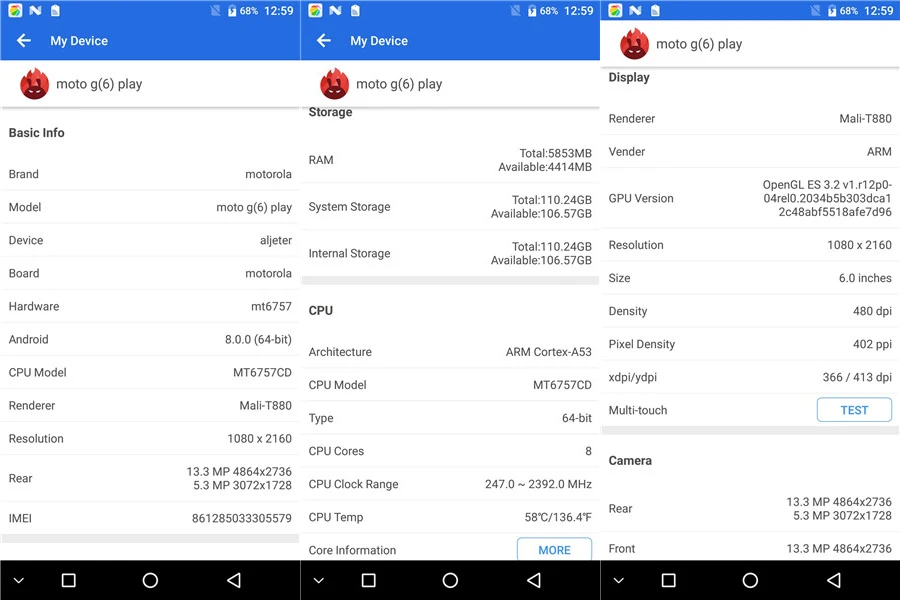Select the System Storage row label

pyautogui.click(x=349, y=207)
